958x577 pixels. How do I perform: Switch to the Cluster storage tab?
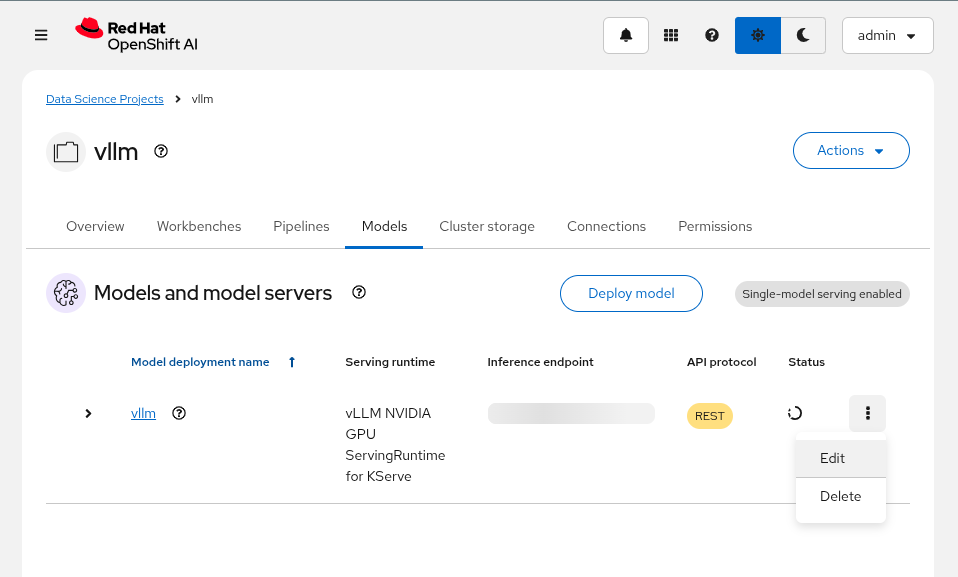[487, 226]
